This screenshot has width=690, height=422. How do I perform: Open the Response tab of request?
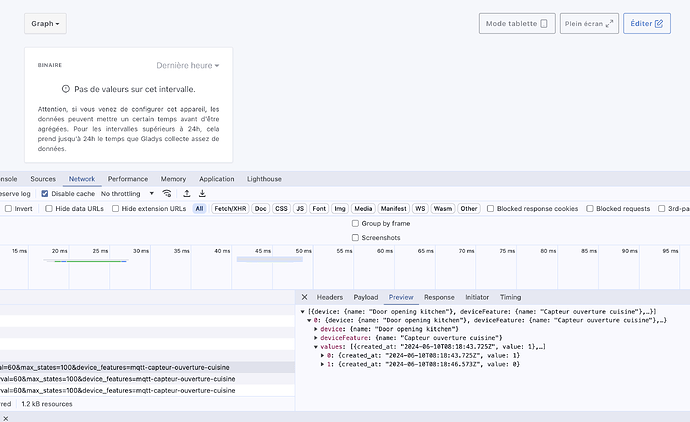[x=439, y=297]
